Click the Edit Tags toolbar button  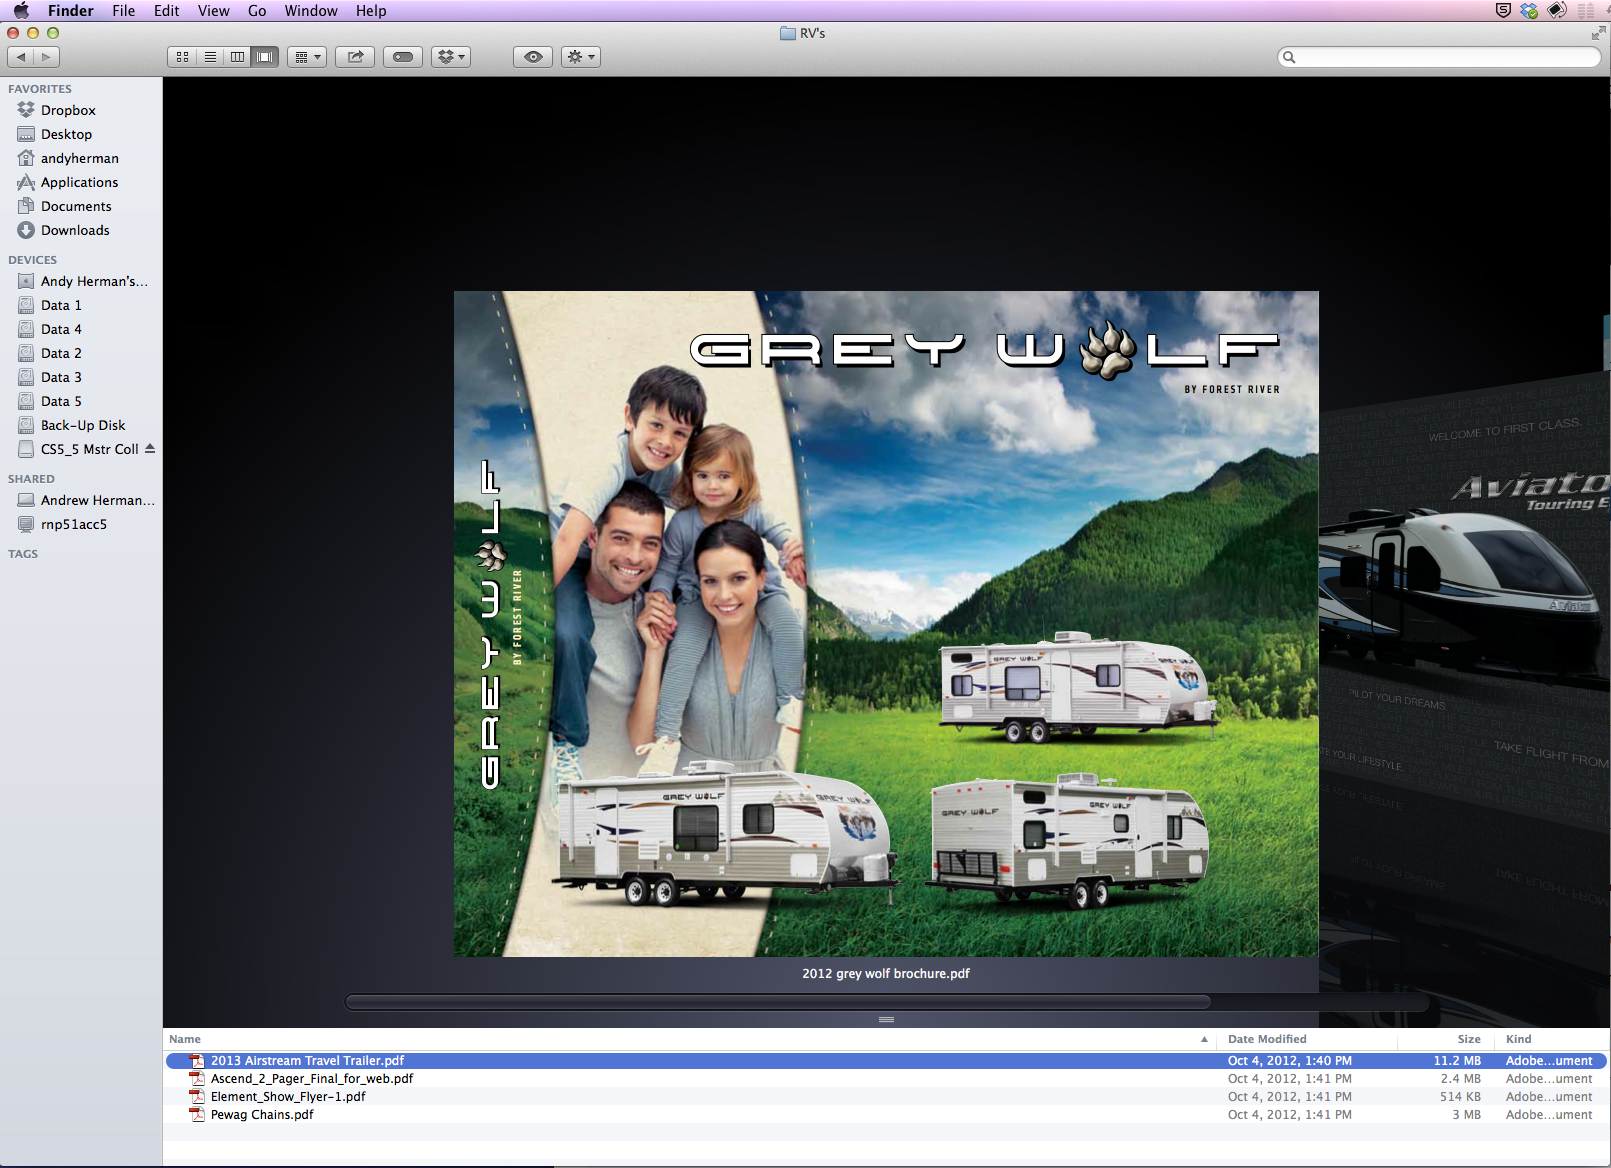pos(403,57)
